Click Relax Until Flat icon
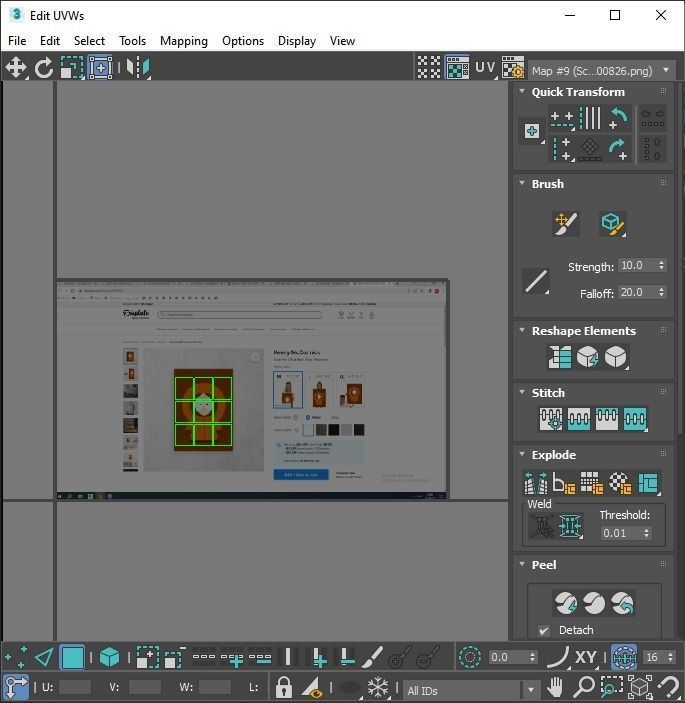The image size is (685, 703). [587, 357]
